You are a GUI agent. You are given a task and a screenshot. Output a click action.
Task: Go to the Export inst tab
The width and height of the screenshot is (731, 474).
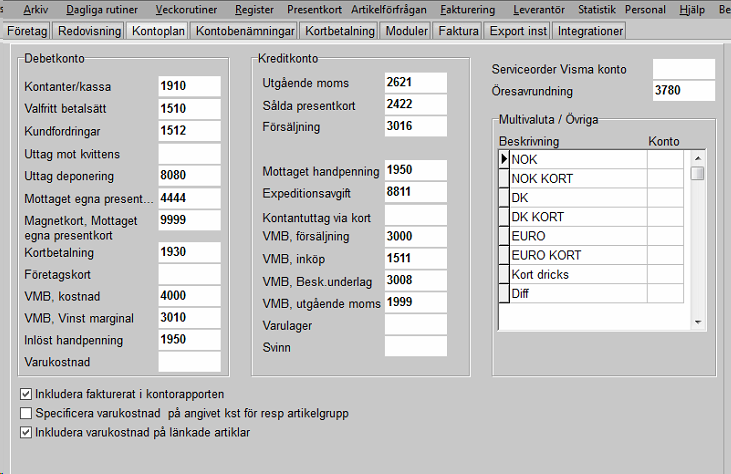click(517, 31)
